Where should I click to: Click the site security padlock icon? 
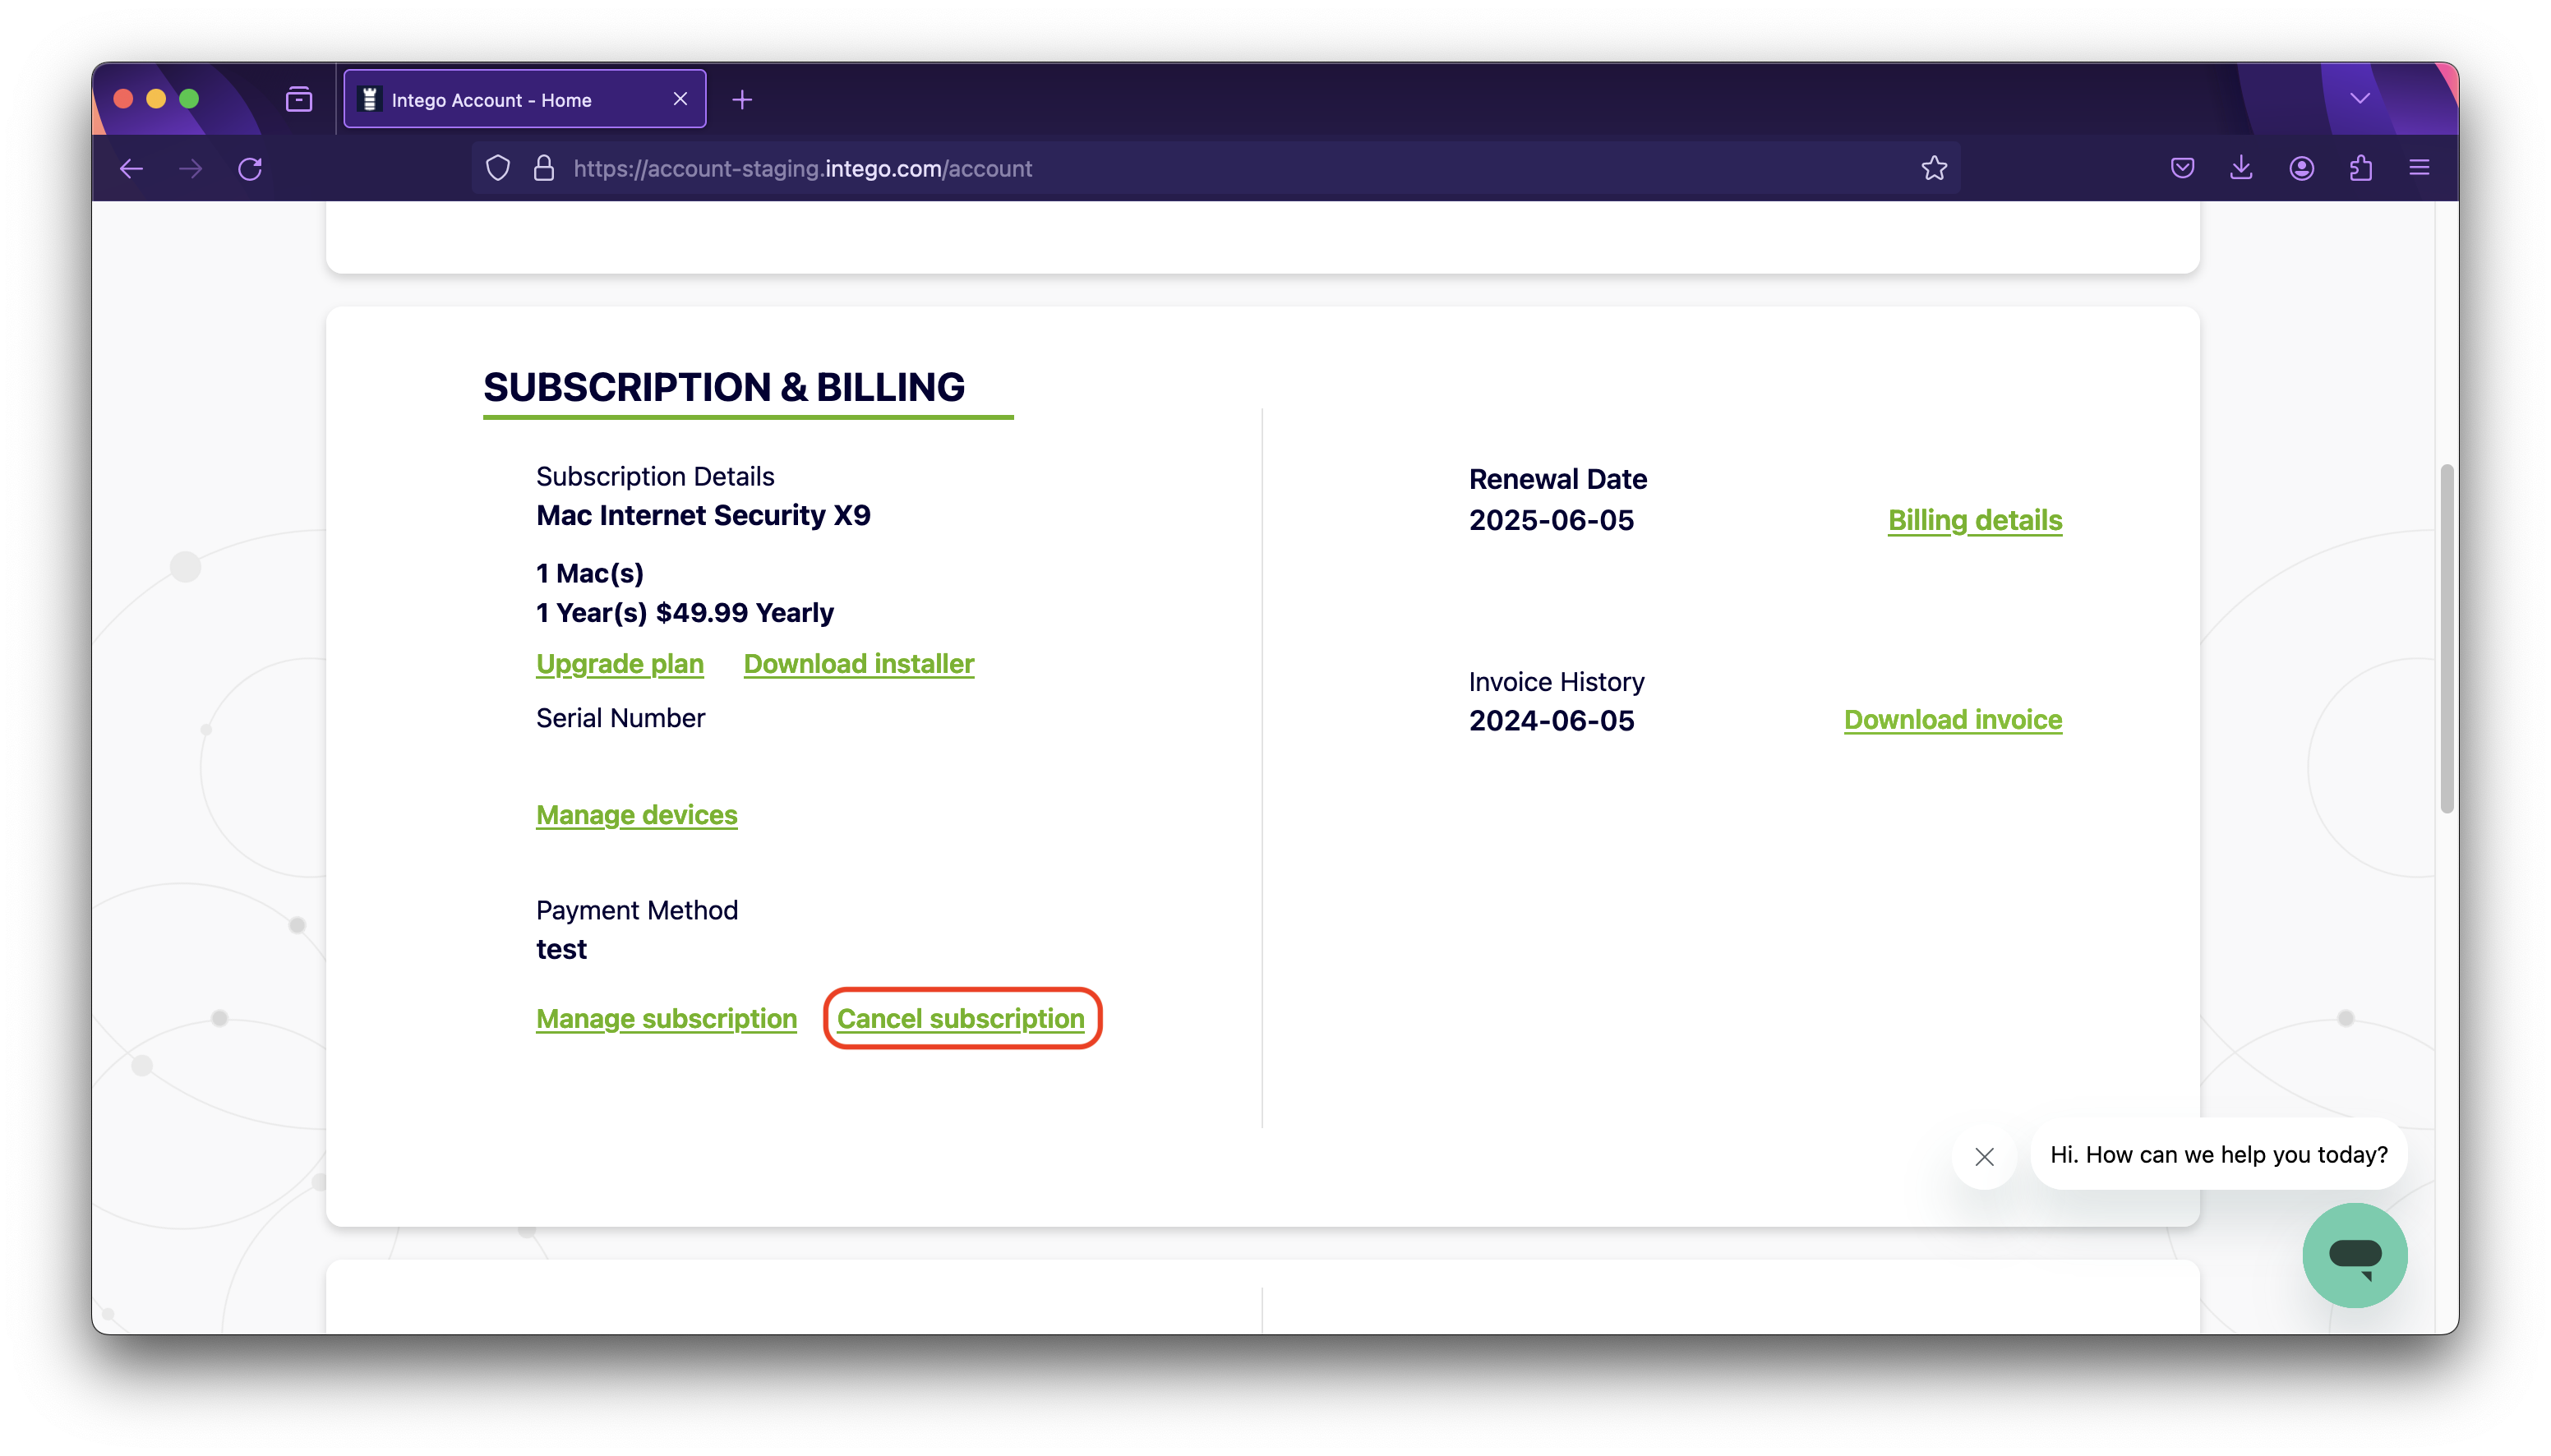[544, 168]
